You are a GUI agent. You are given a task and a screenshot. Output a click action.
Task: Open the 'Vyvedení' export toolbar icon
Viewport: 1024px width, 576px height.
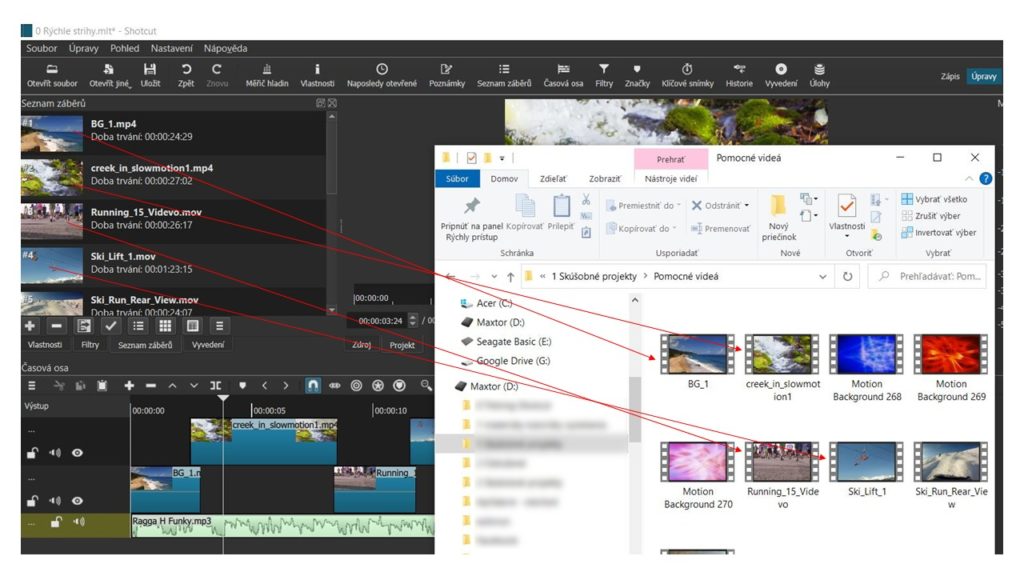(781, 75)
